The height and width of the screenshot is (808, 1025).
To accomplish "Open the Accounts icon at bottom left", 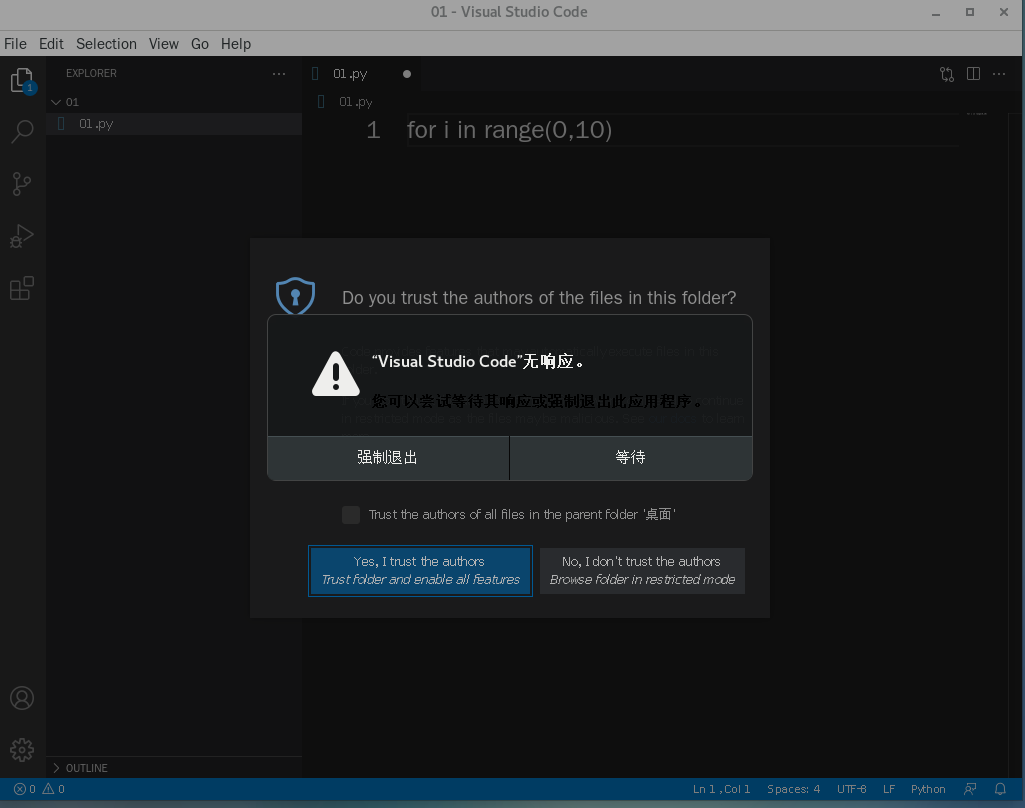I will pos(22,697).
